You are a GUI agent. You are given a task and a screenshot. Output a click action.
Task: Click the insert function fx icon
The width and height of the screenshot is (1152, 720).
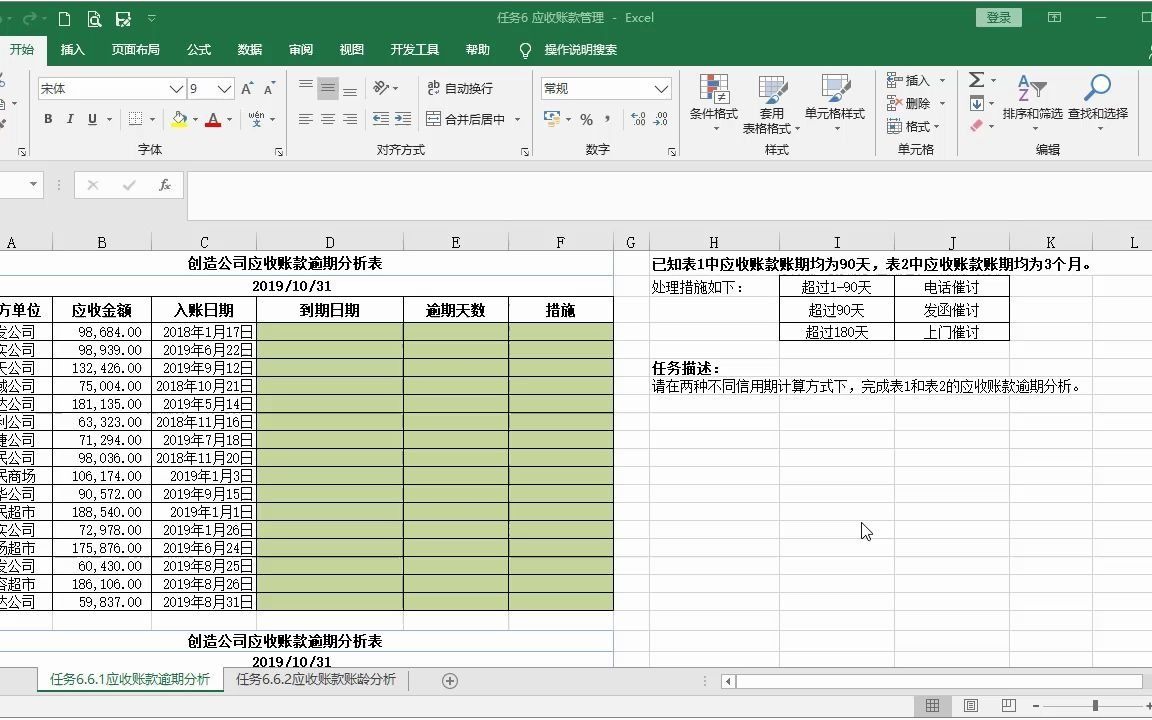(165, 185)
